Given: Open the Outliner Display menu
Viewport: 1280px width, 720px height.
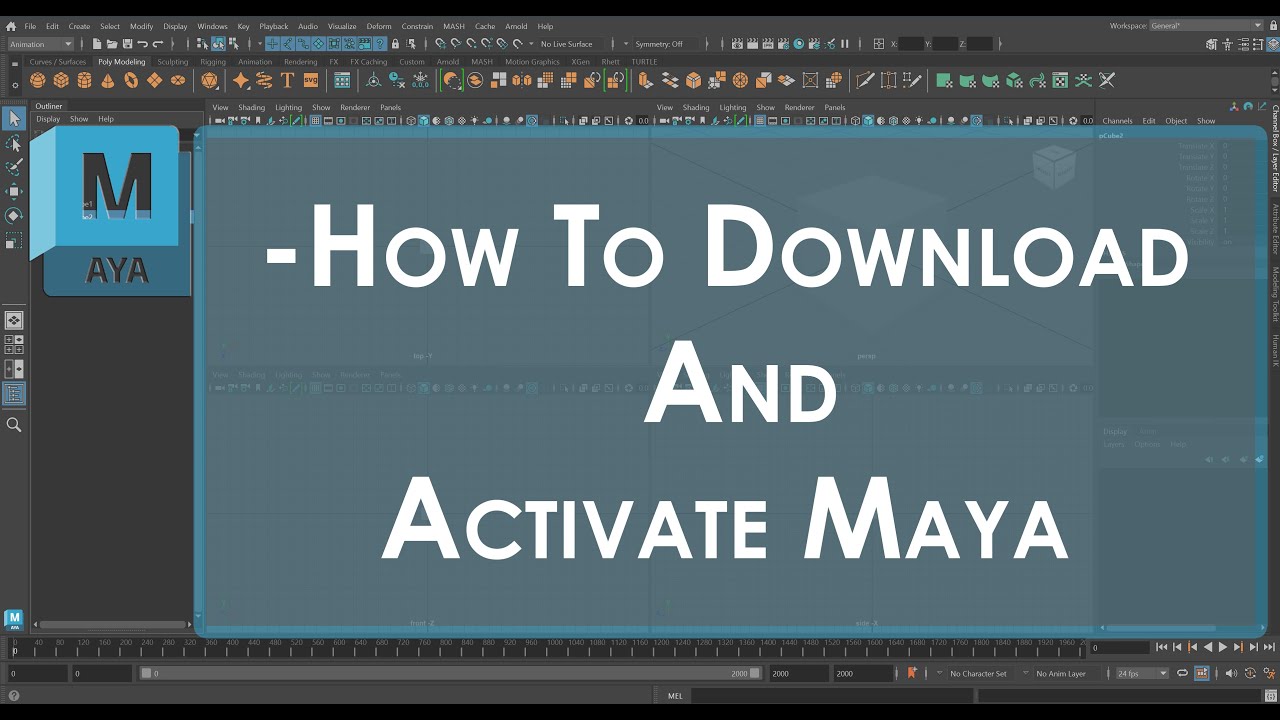Looking at the screenshot, I should 48,119.
